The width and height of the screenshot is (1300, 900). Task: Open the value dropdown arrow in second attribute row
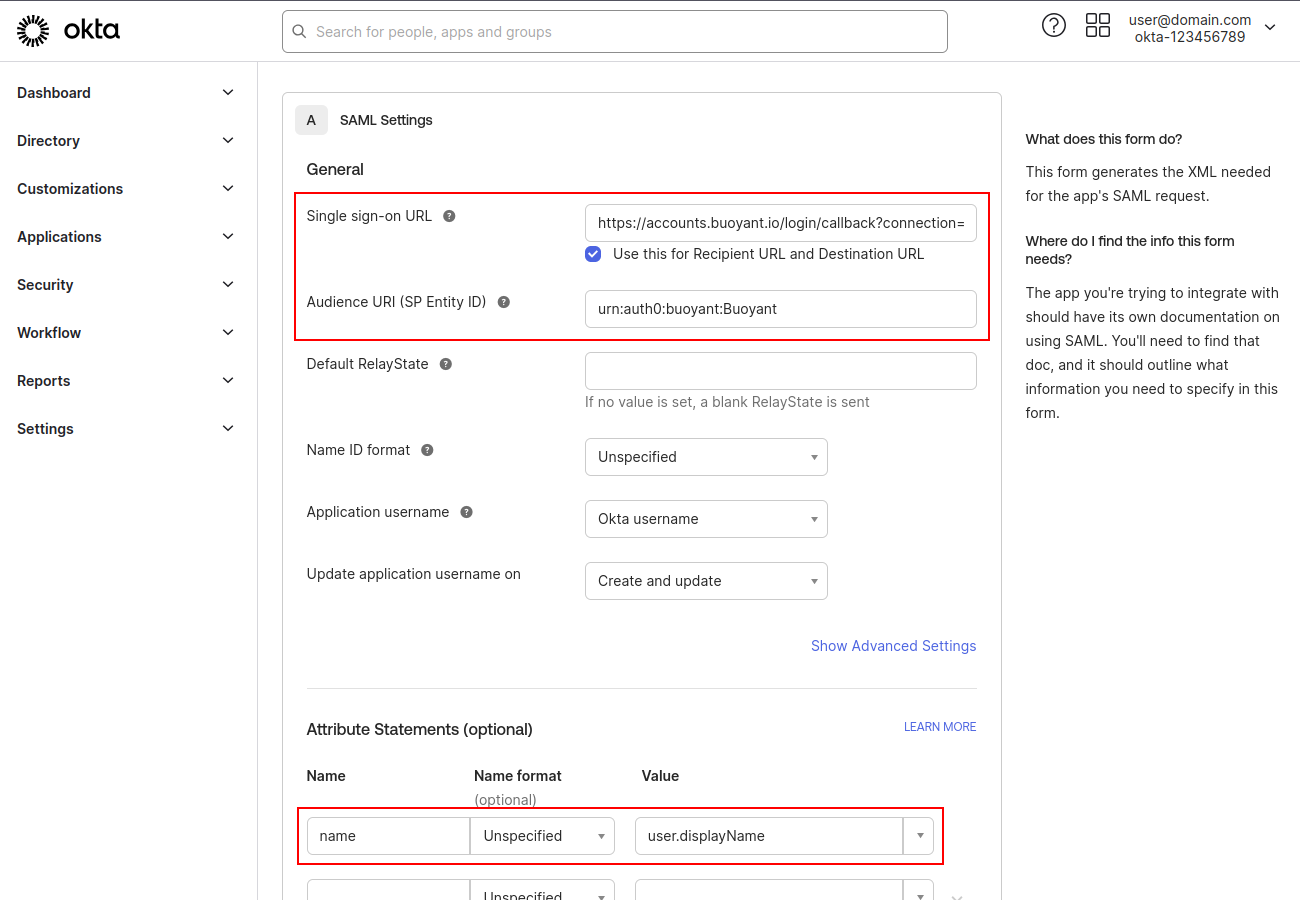919,890
